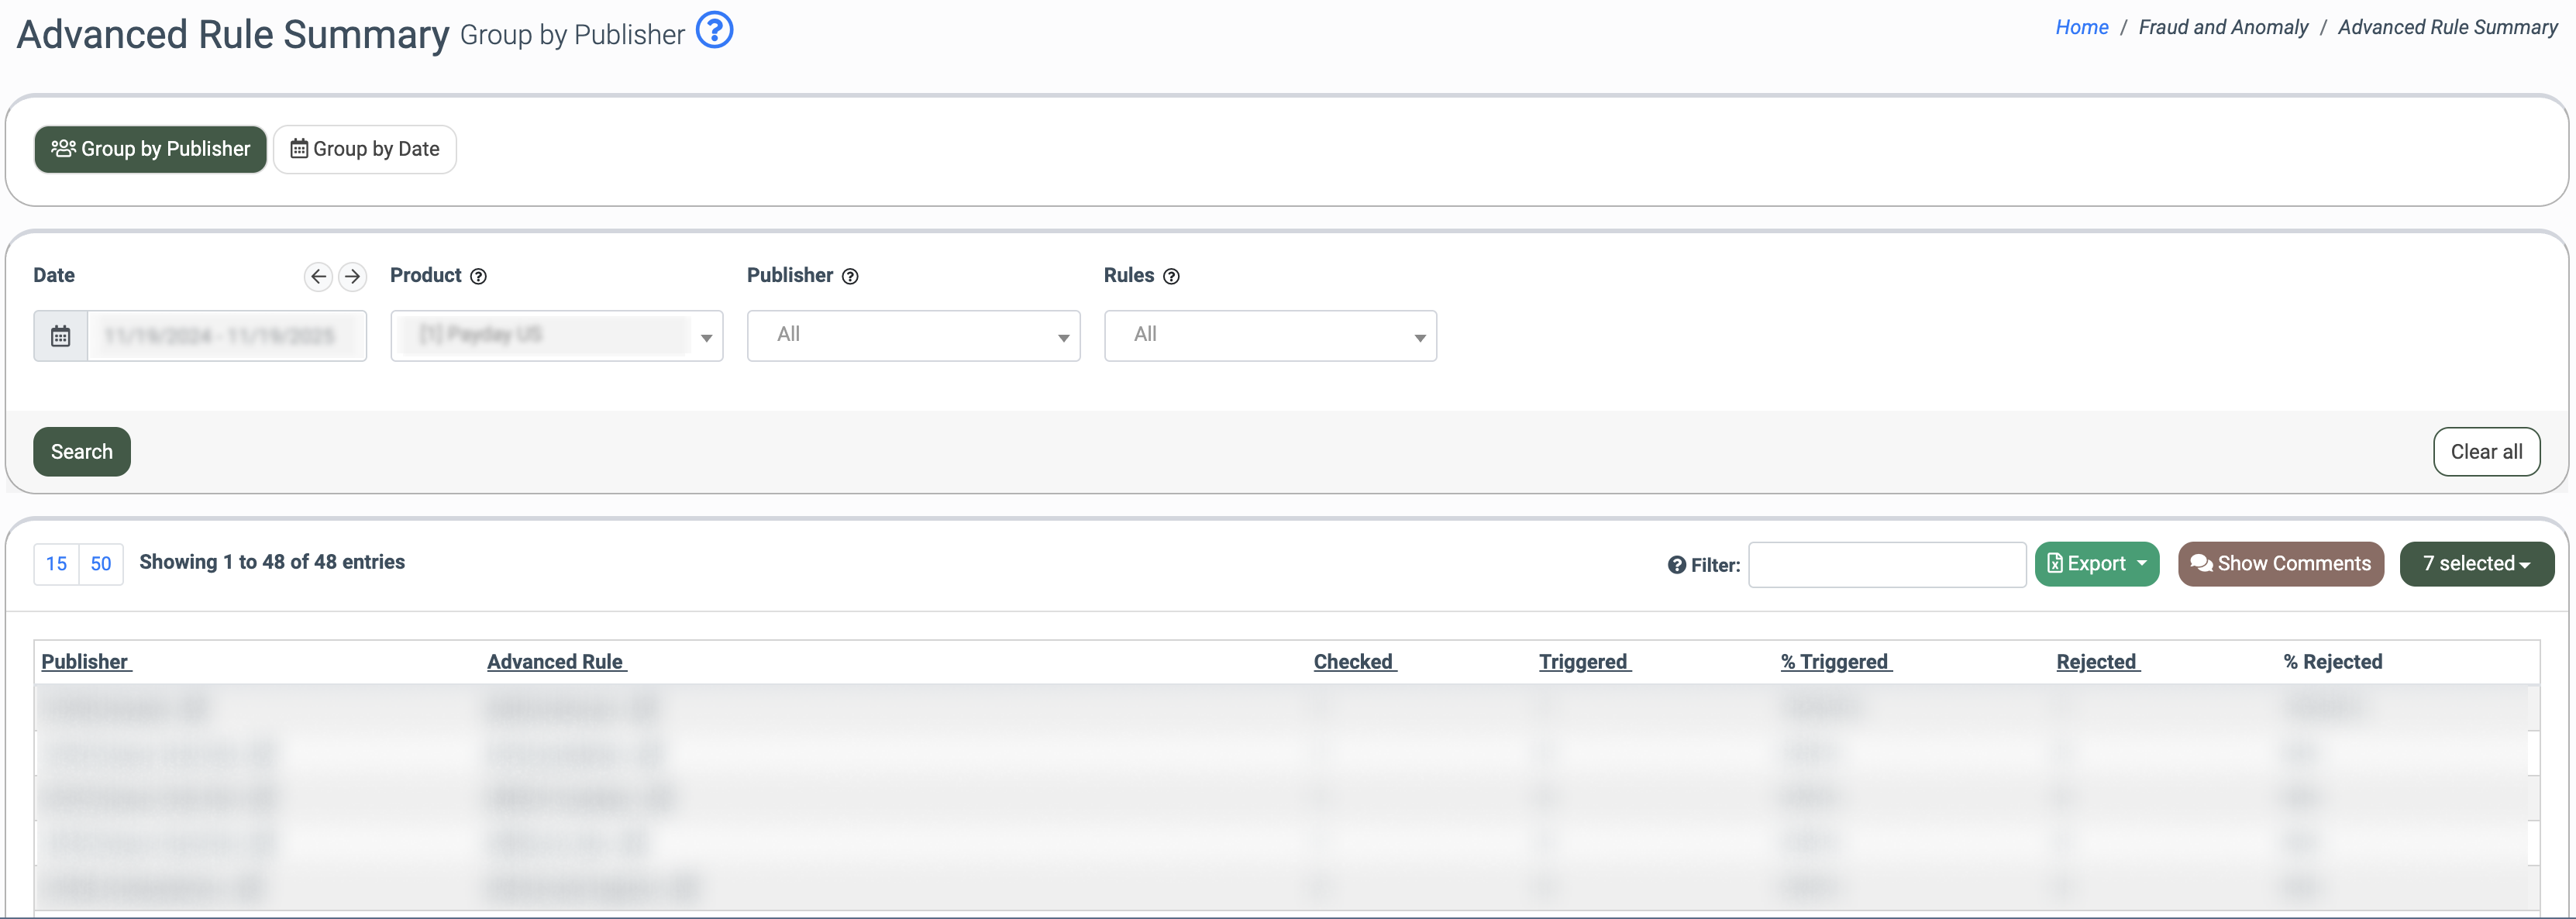The image size is (2576, 919).
Task: Select Group by Publisher view
Action: click(151, 149)
